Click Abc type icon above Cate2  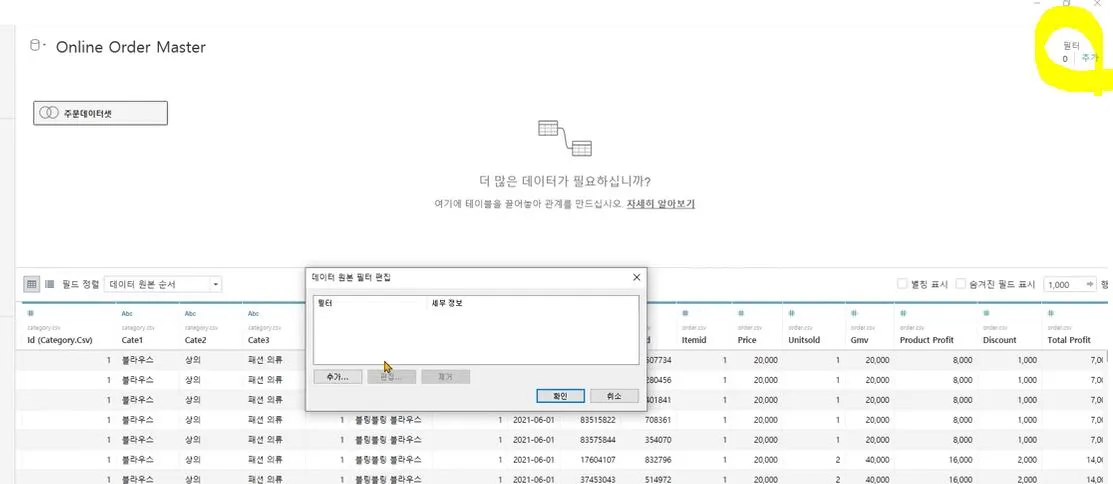click(x=191, y=313)
